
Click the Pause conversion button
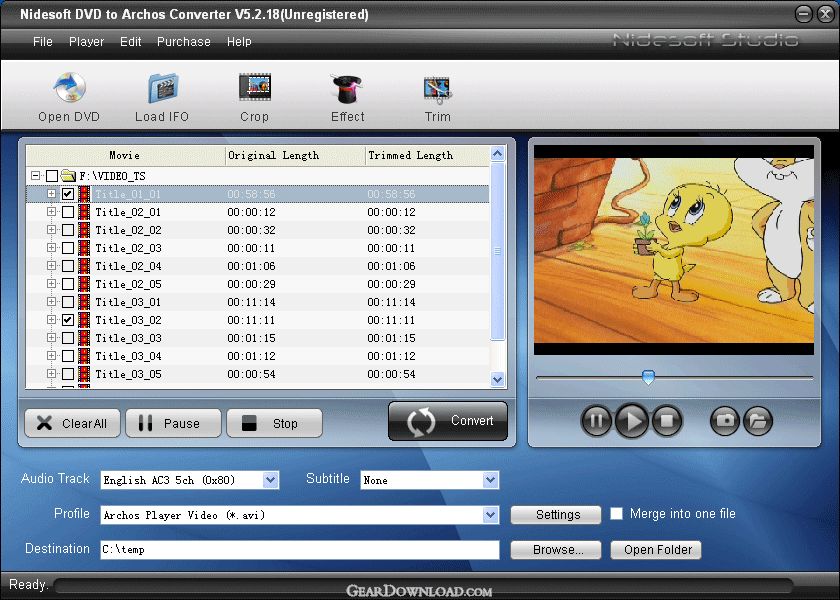click(x=173, y=423)
